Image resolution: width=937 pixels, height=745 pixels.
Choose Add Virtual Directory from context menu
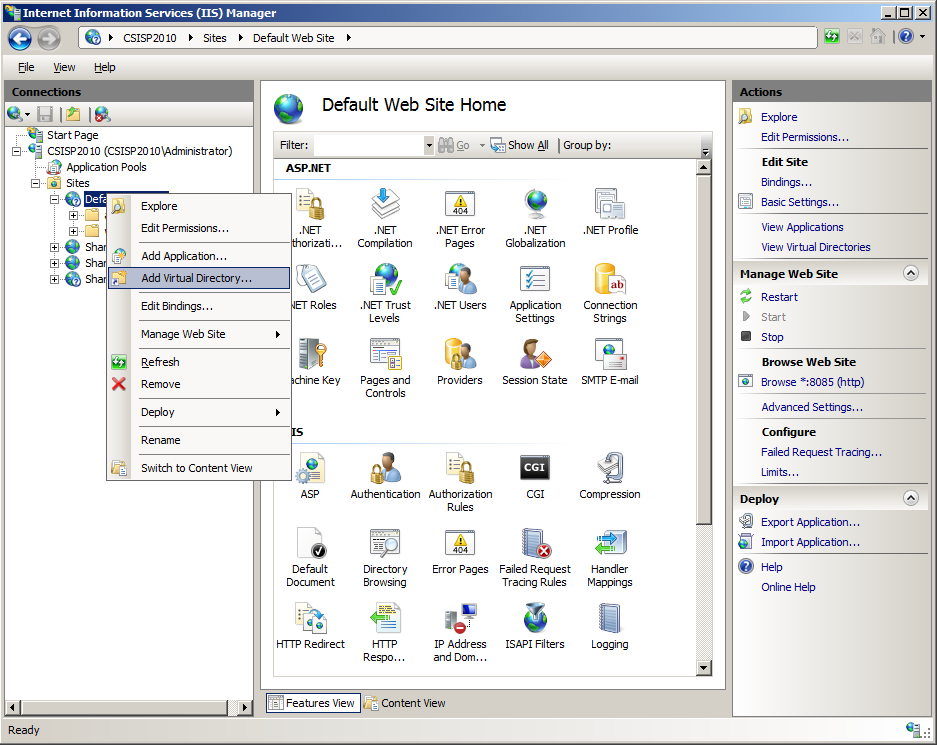(x=197, y=279)
